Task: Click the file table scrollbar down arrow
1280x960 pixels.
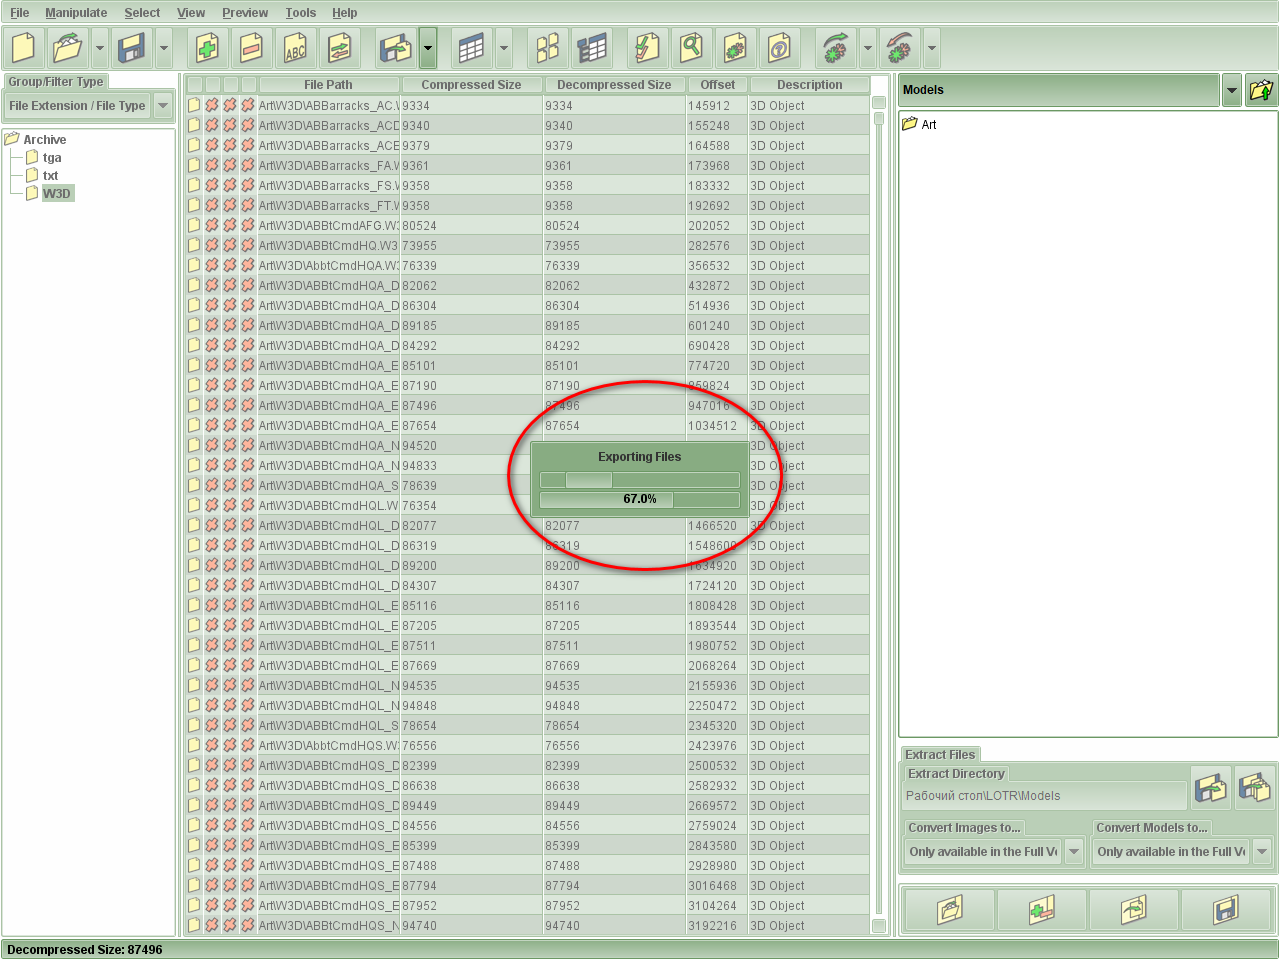Action: pyautogui.click(x=879, y=926)
